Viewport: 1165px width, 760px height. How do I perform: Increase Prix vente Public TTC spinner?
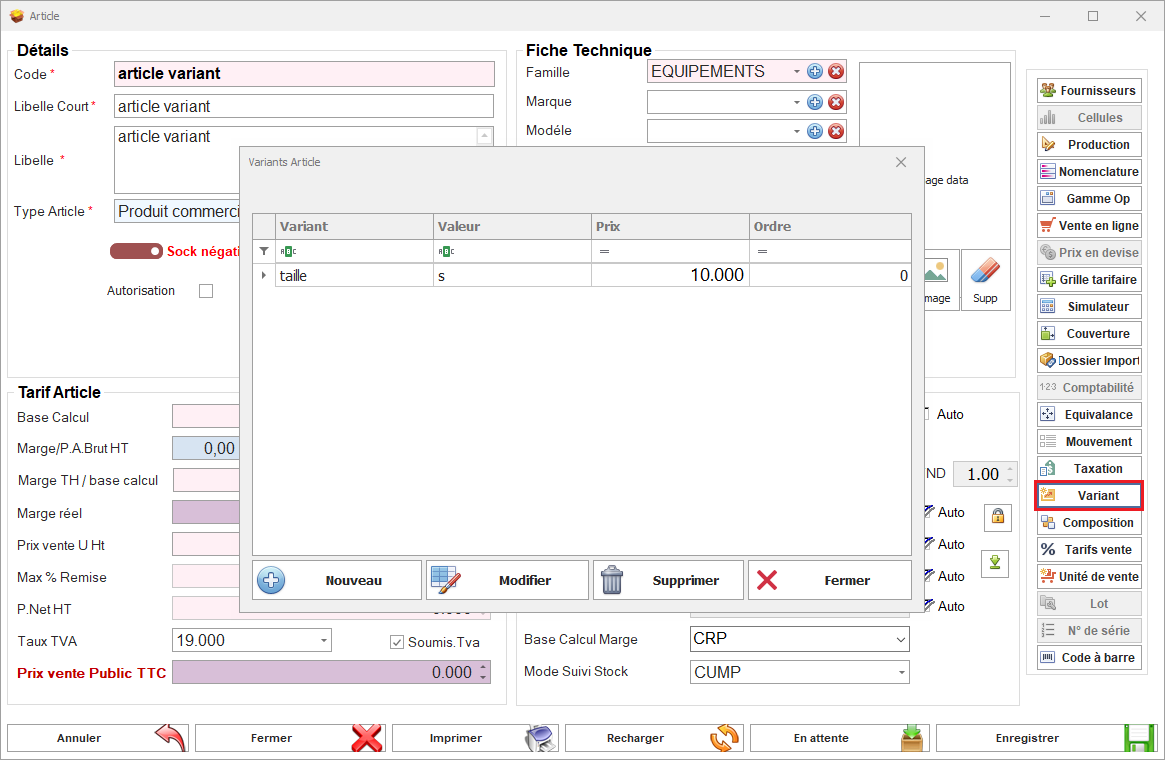[x=484, y=668]
